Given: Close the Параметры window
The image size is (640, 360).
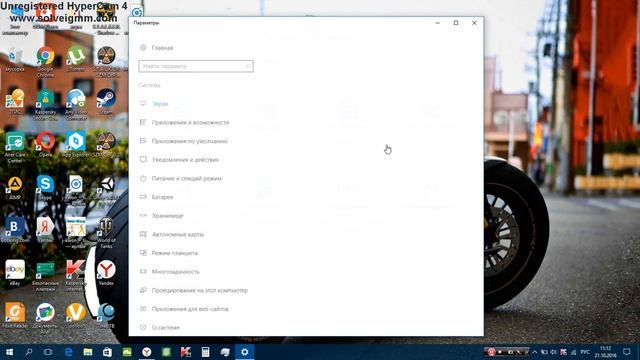Looking at the screenshot, I should [474, 23].
